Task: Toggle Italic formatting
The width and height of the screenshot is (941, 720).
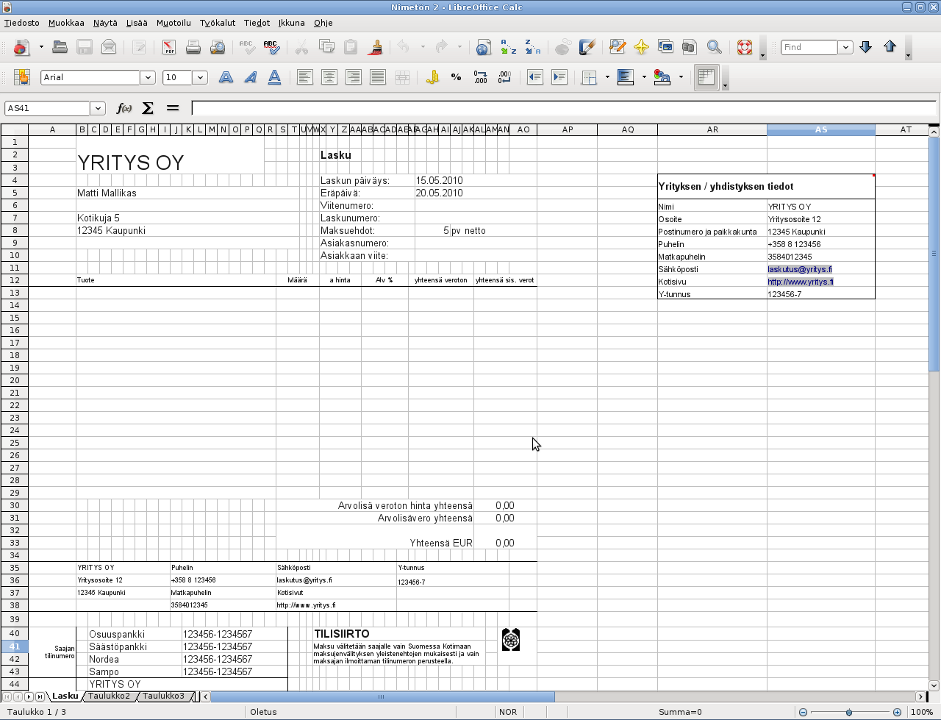Action: click(x=250, y=77)
